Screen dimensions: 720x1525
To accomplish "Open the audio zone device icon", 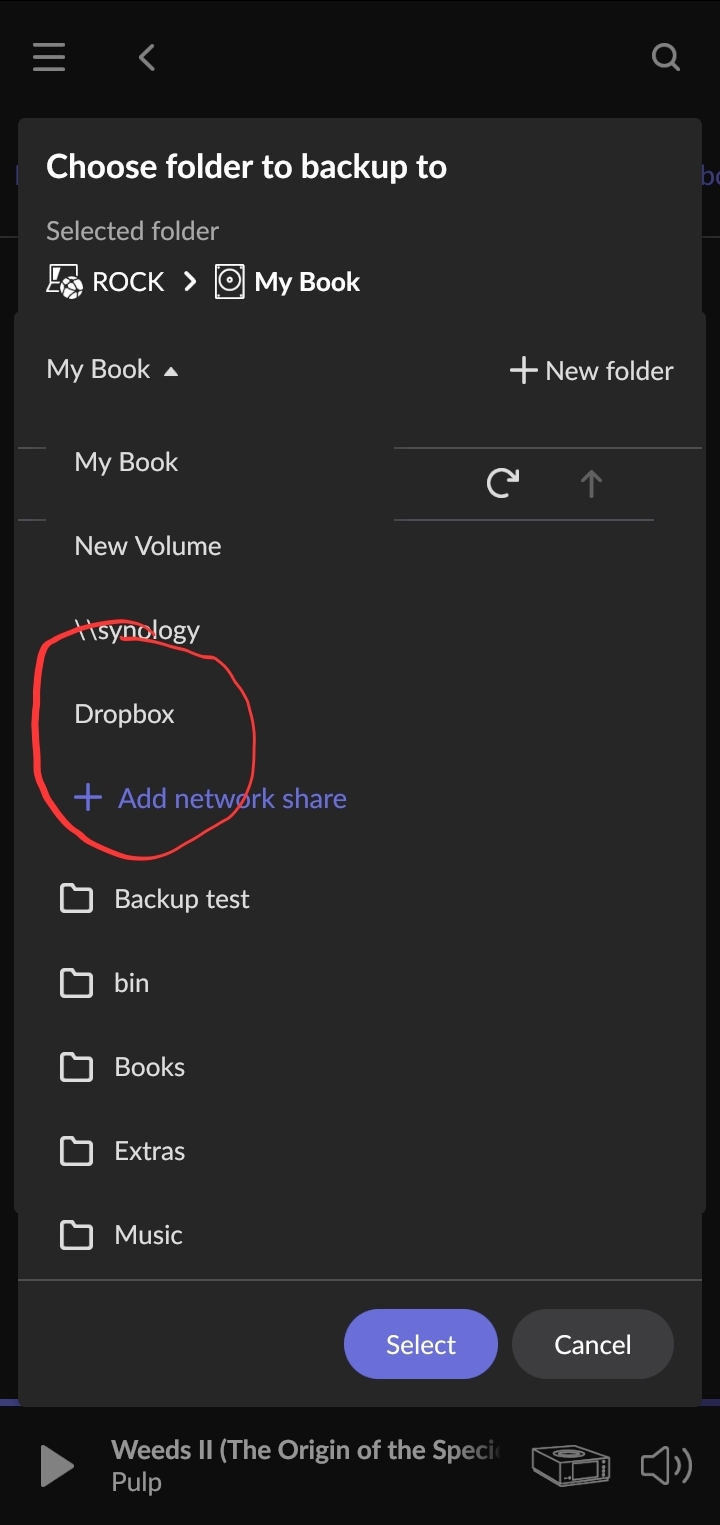I will pos(570,1466).
